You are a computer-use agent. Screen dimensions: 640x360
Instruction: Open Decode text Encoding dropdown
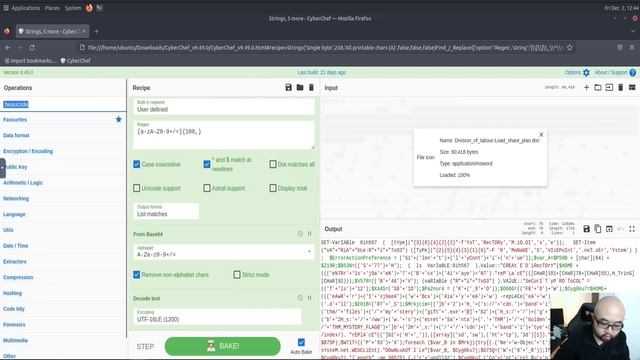click(217, 316)
